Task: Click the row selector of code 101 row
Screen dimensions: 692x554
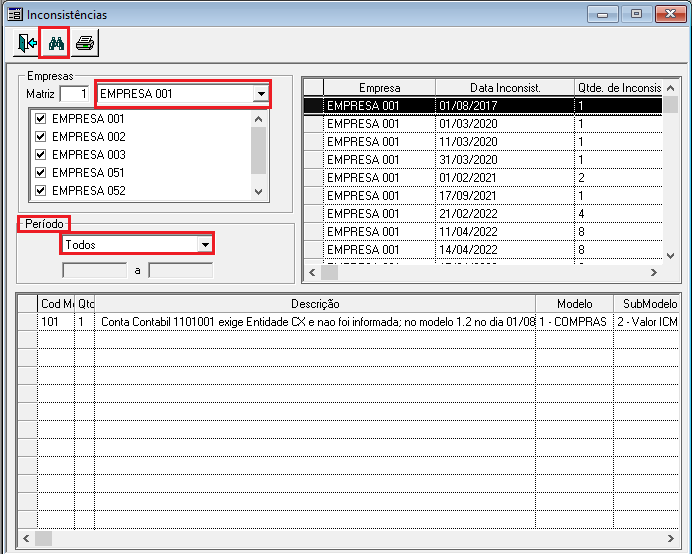Action: 28,322
